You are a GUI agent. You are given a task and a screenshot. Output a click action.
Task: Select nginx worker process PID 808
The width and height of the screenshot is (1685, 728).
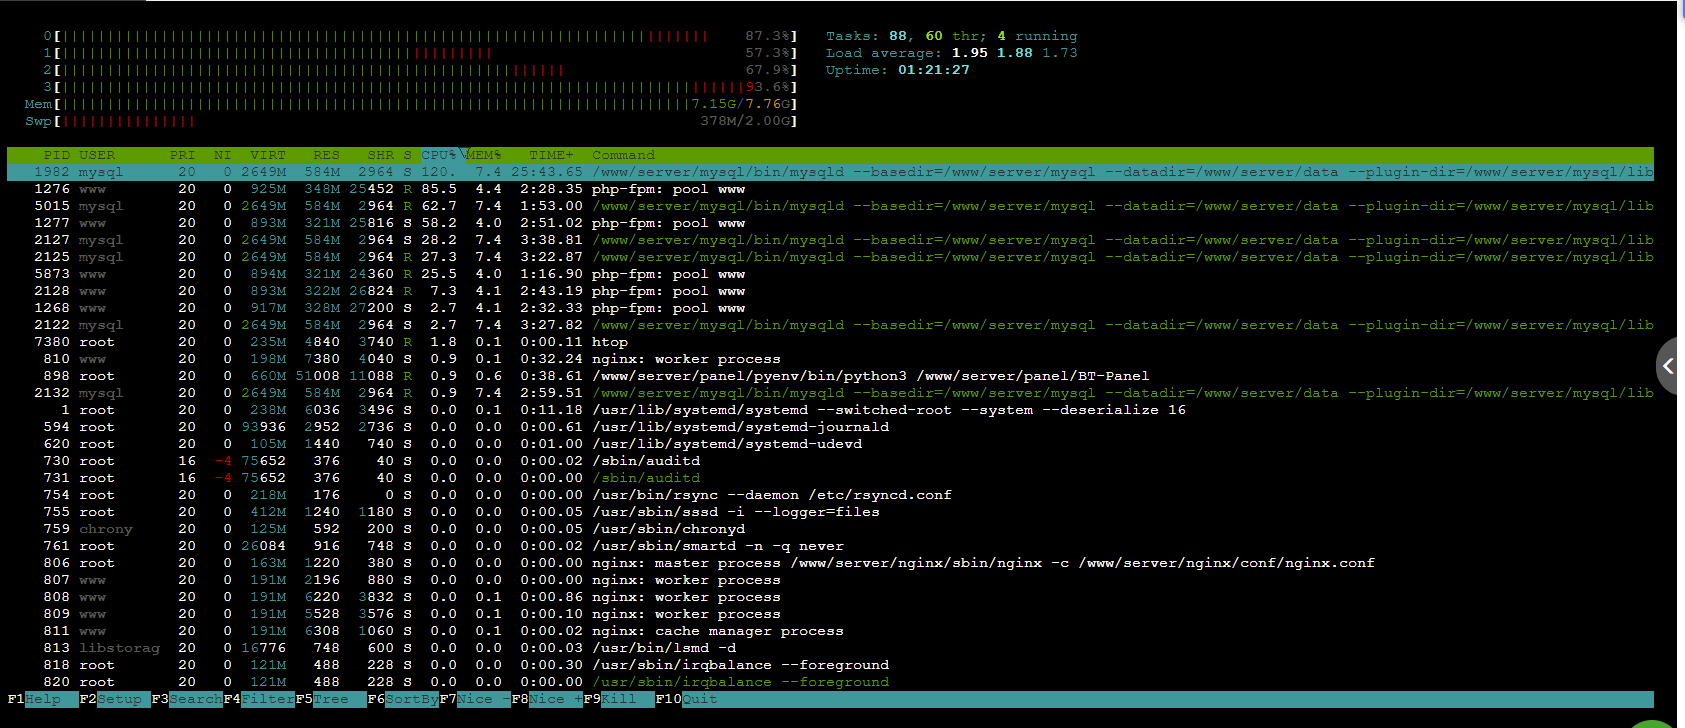tap(830, 597)
